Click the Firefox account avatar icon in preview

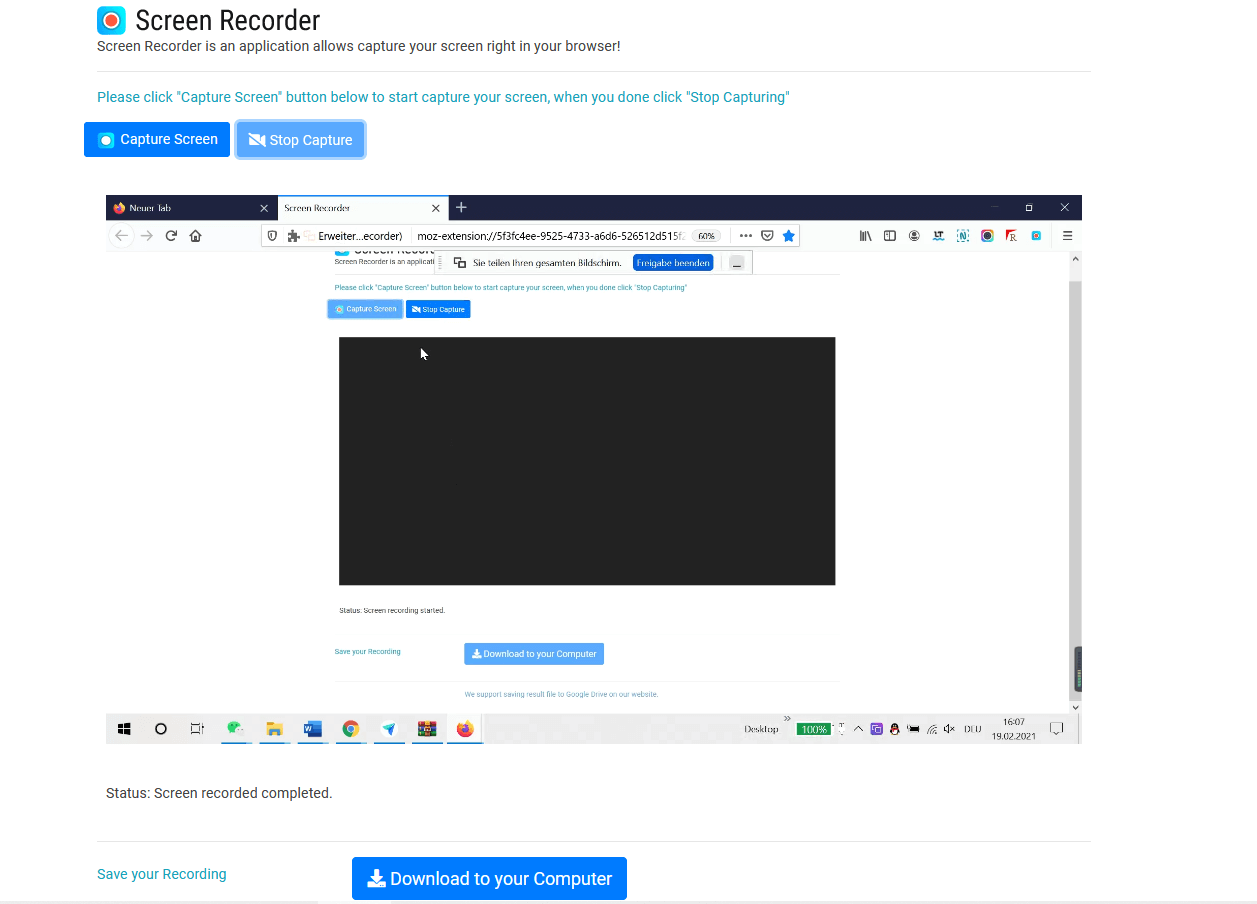914,236
